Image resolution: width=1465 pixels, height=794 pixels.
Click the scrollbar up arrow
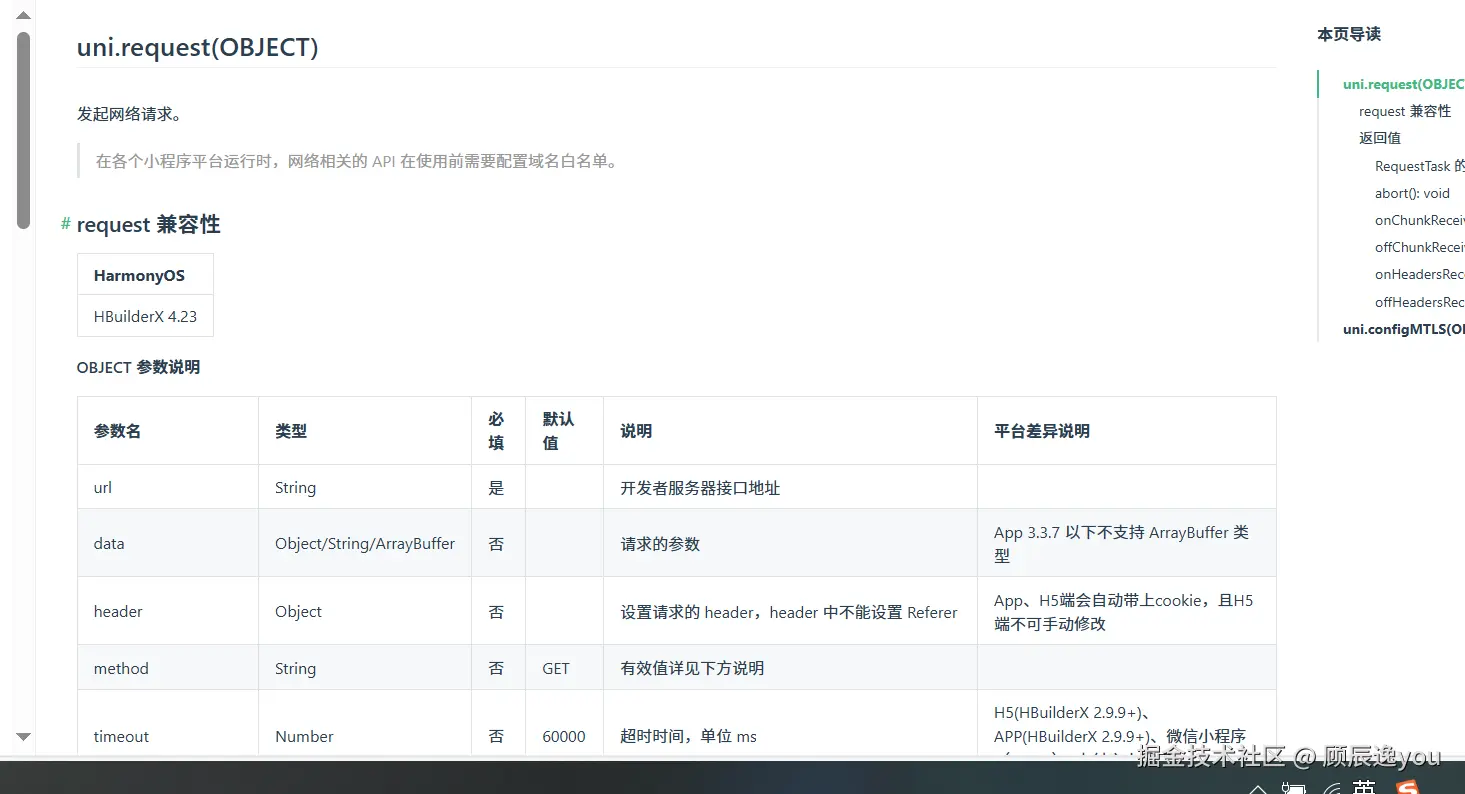(23, 13)
